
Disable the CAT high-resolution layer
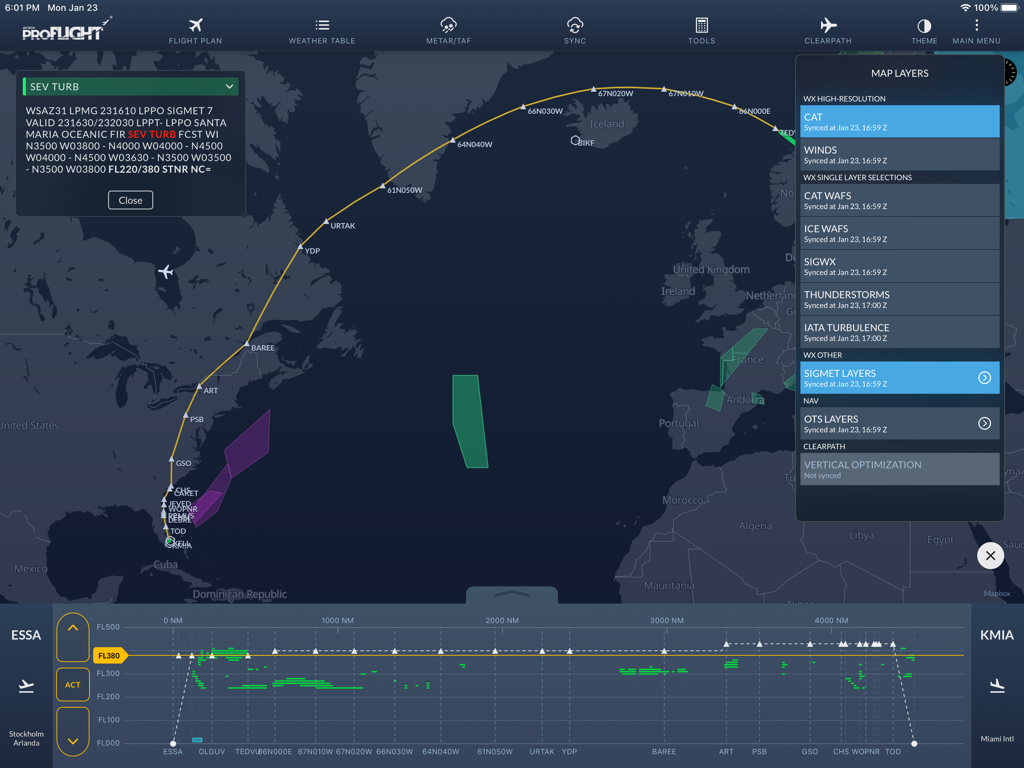click(x=899, y=121)
